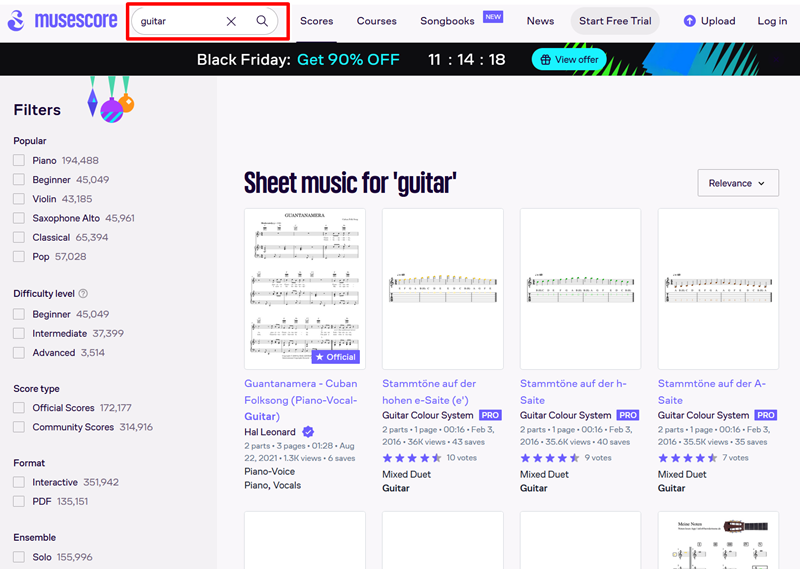Viewport: 800px width, 569px height.
Task: Open Stammtöne auf der hohen e-Saite link
Action: coord(429,391)
